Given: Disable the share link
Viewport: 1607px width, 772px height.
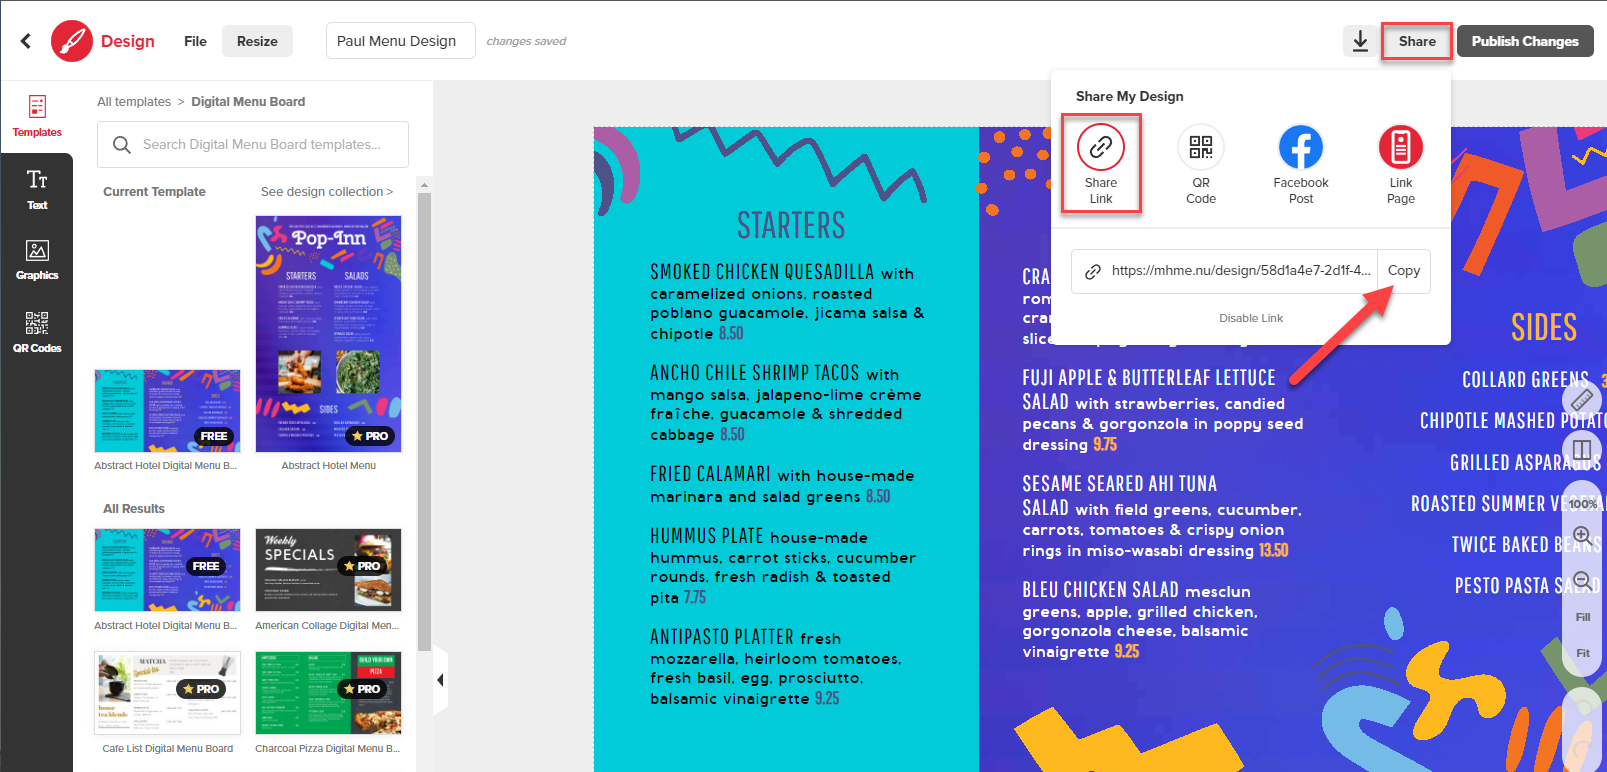Looking at the screenshot, I should 1250,318.
